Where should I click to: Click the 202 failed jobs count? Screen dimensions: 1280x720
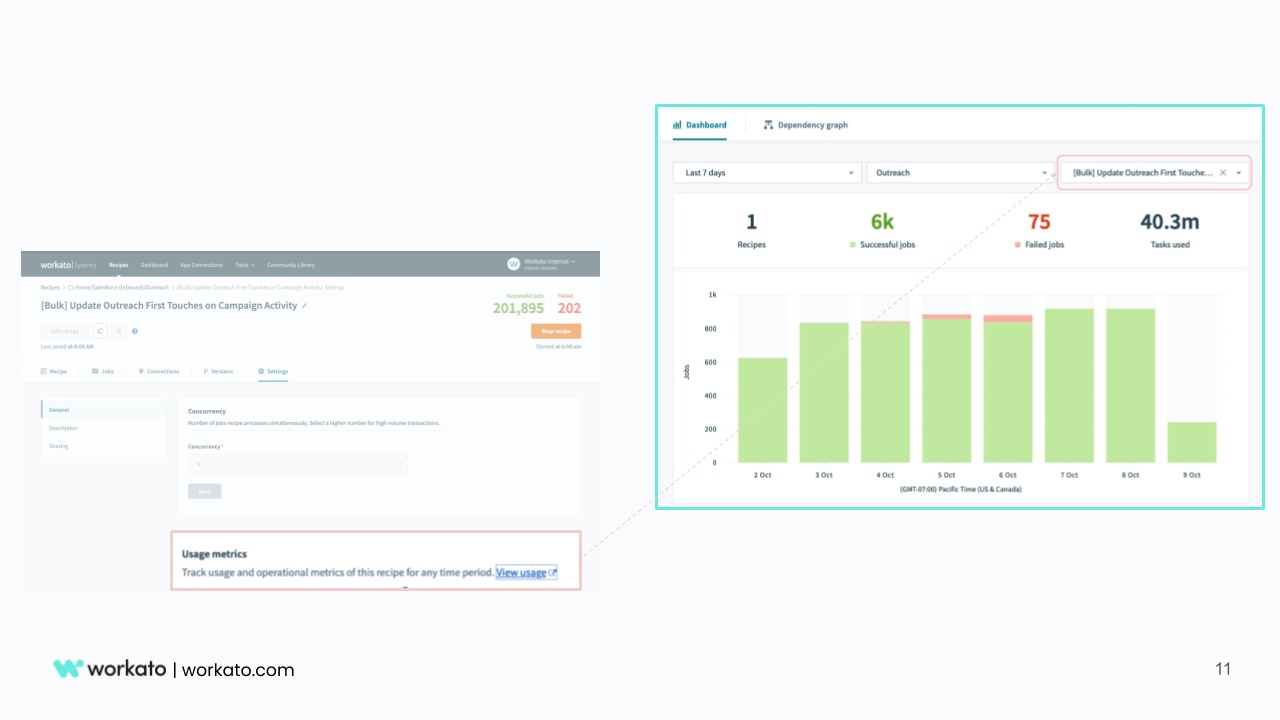569,308
